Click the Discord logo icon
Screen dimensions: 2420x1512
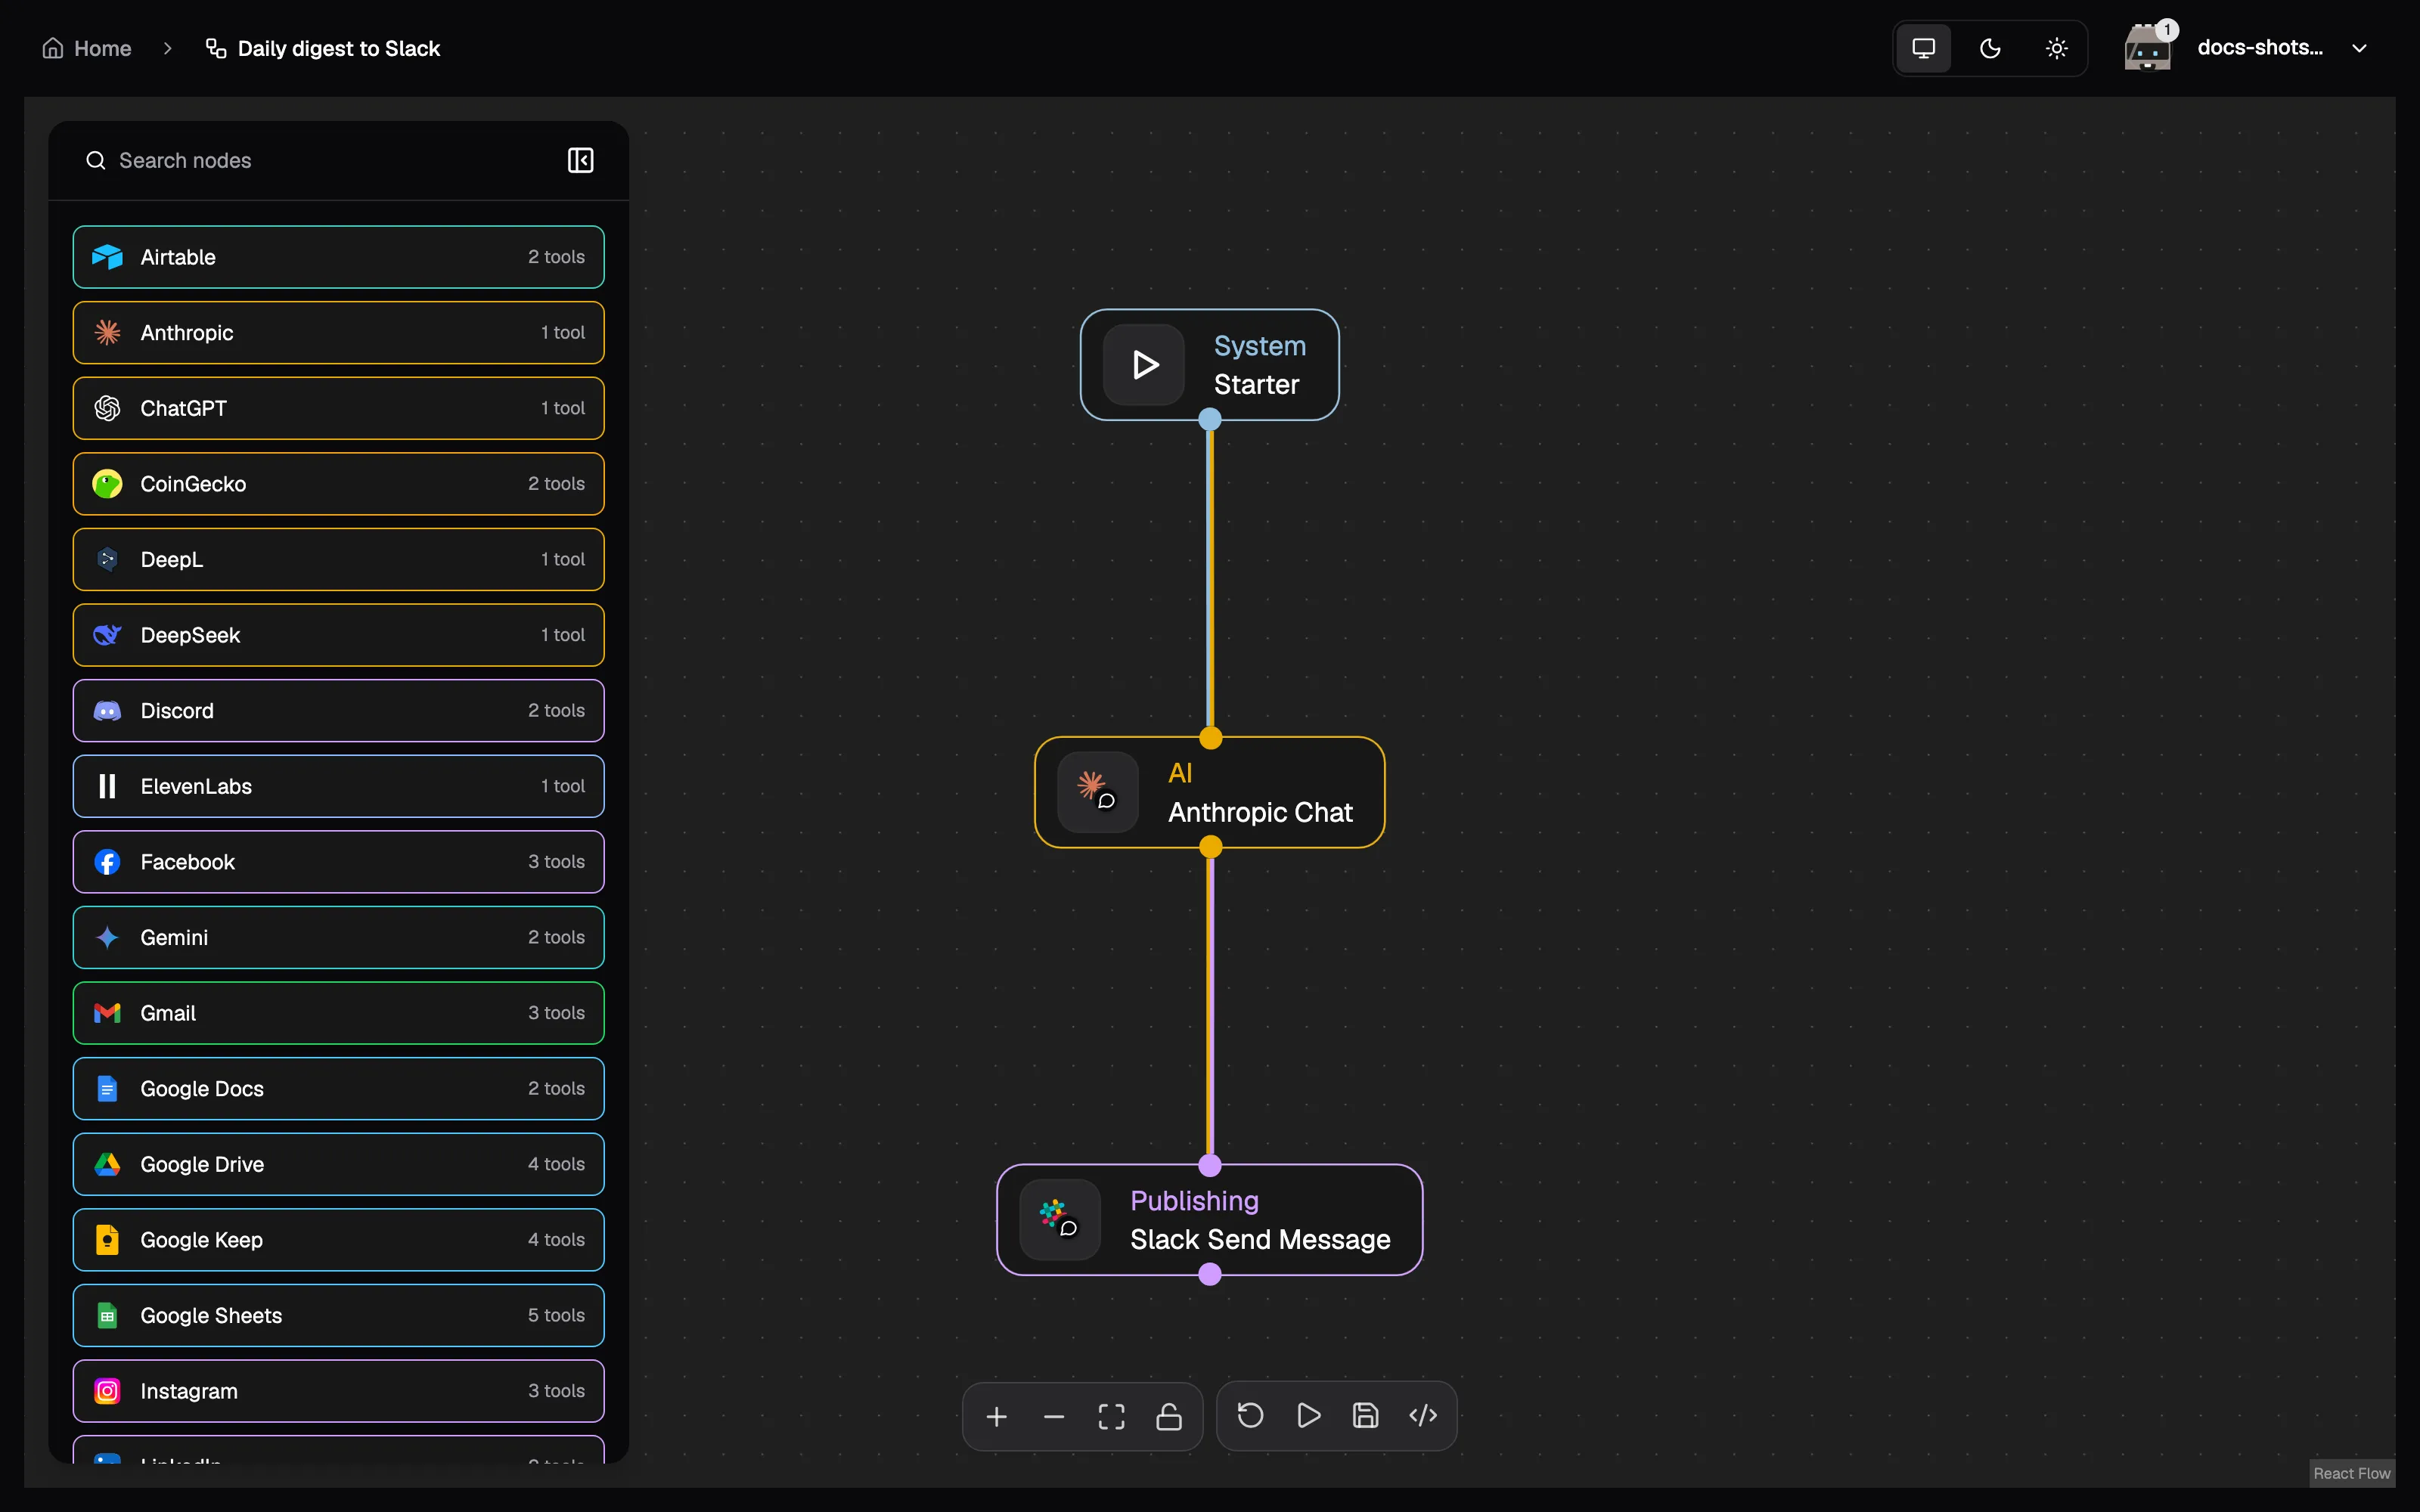(x=107, y=711)
